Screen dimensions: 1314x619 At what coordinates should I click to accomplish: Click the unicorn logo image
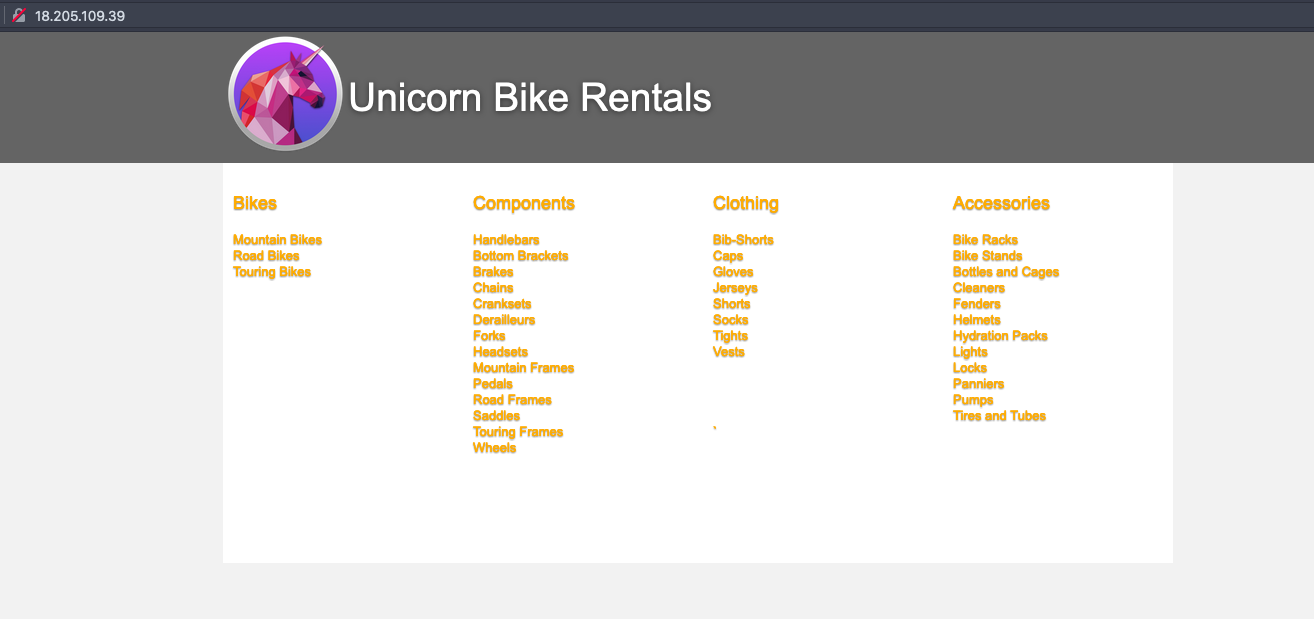[x=286, y=94]
